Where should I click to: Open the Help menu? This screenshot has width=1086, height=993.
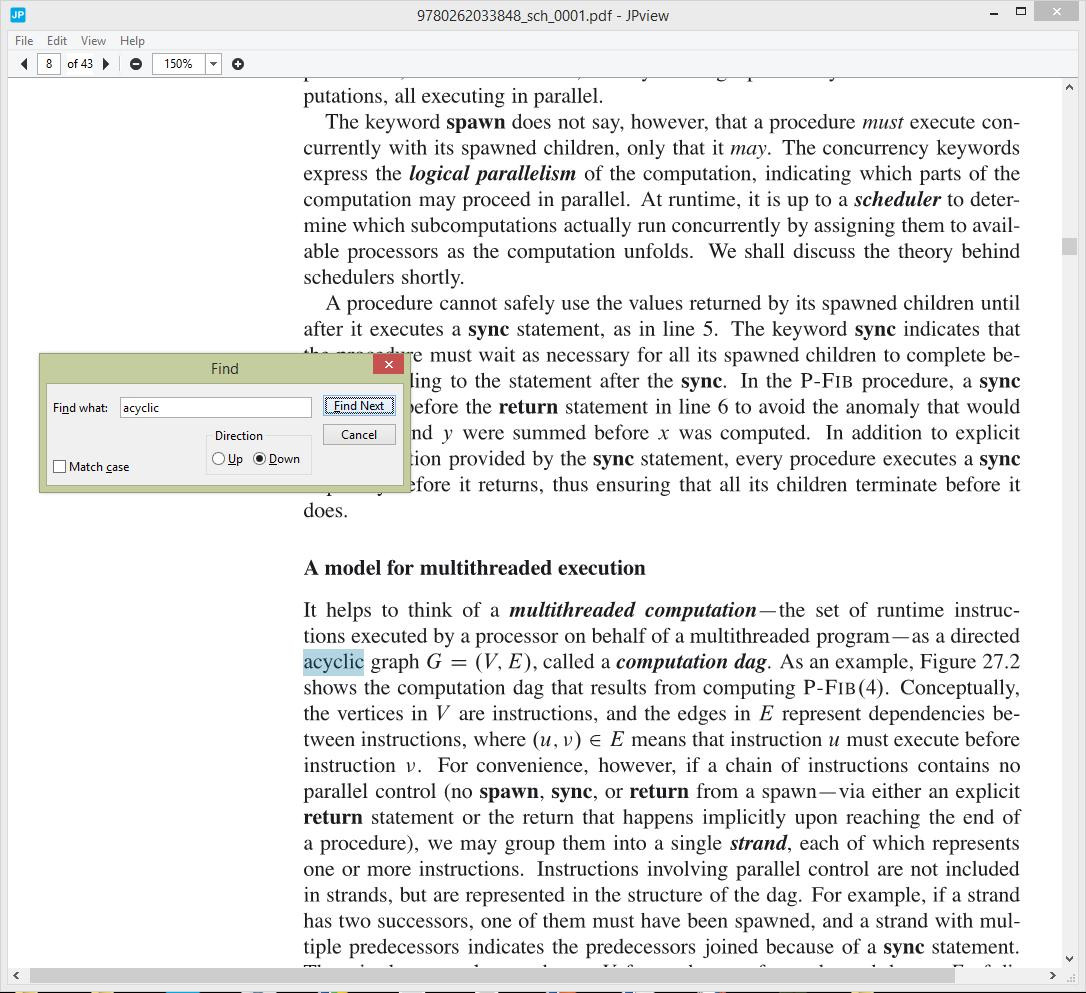(132, 41)
